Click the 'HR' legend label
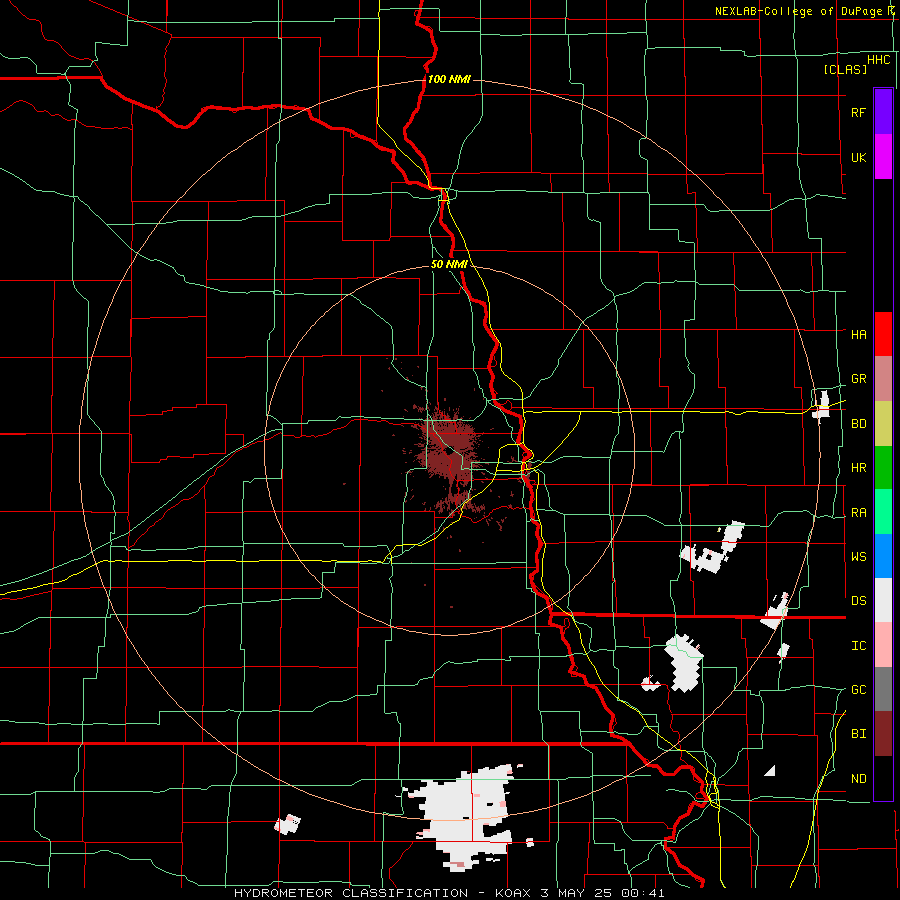Screen dimensions: 900x900 pos(858,468)
